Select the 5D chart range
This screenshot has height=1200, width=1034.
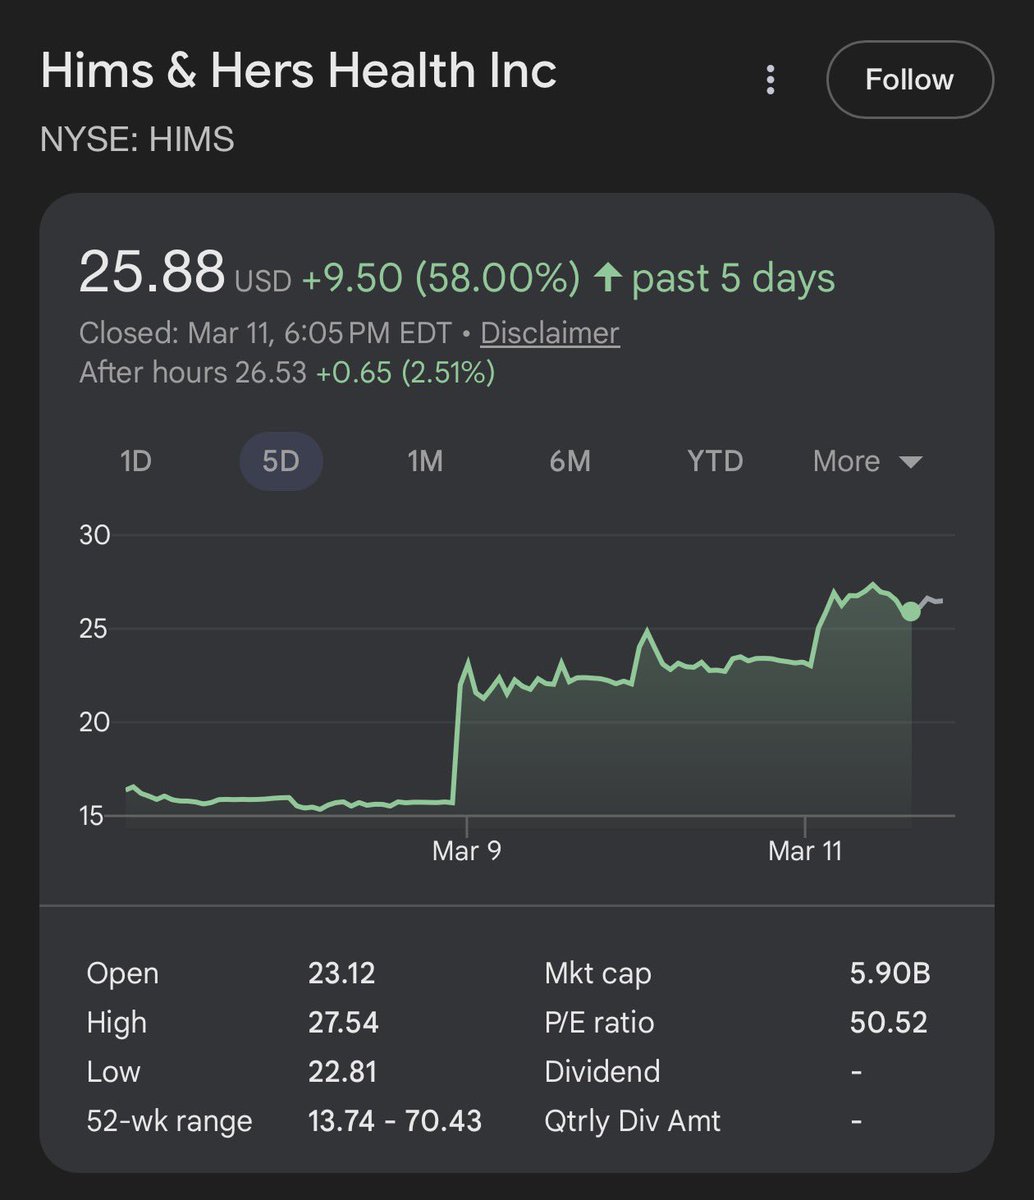[x=281, y=461]
